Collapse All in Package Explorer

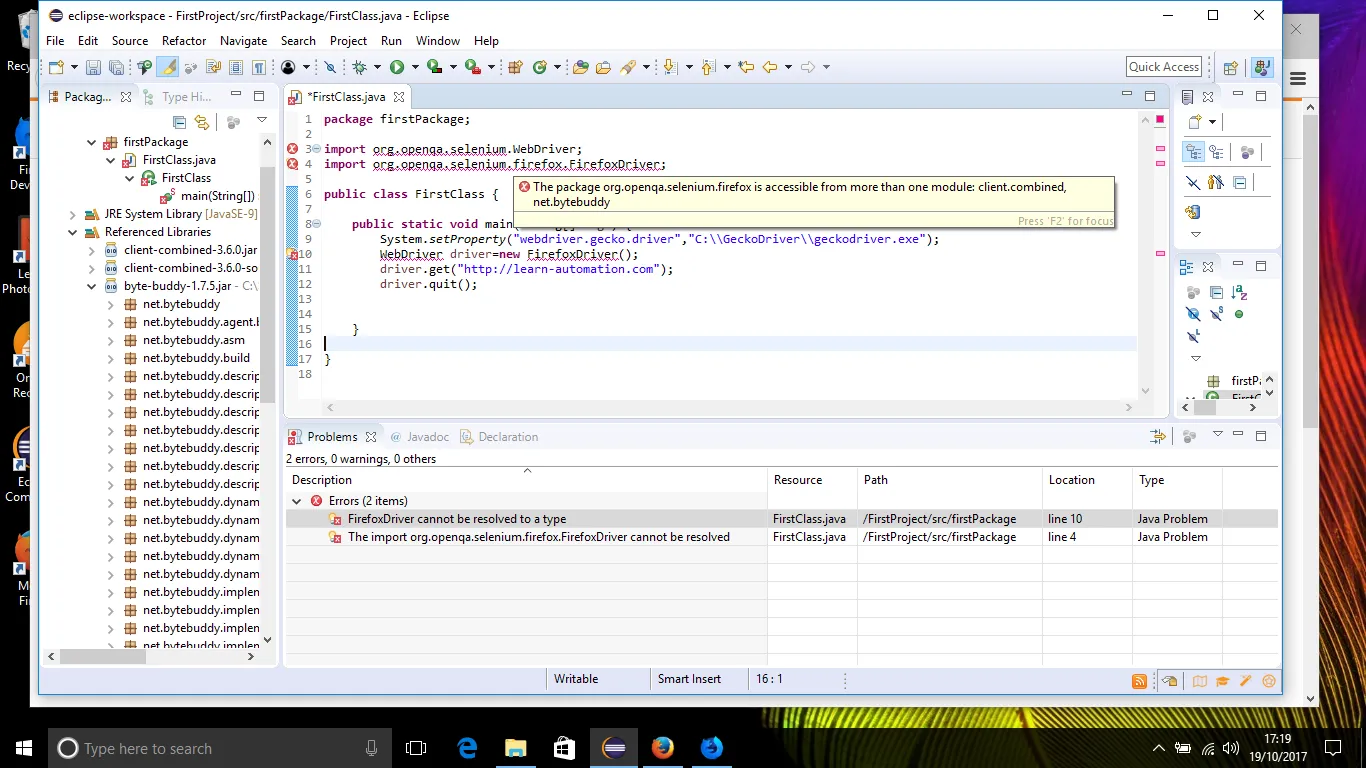pos(180,122)
